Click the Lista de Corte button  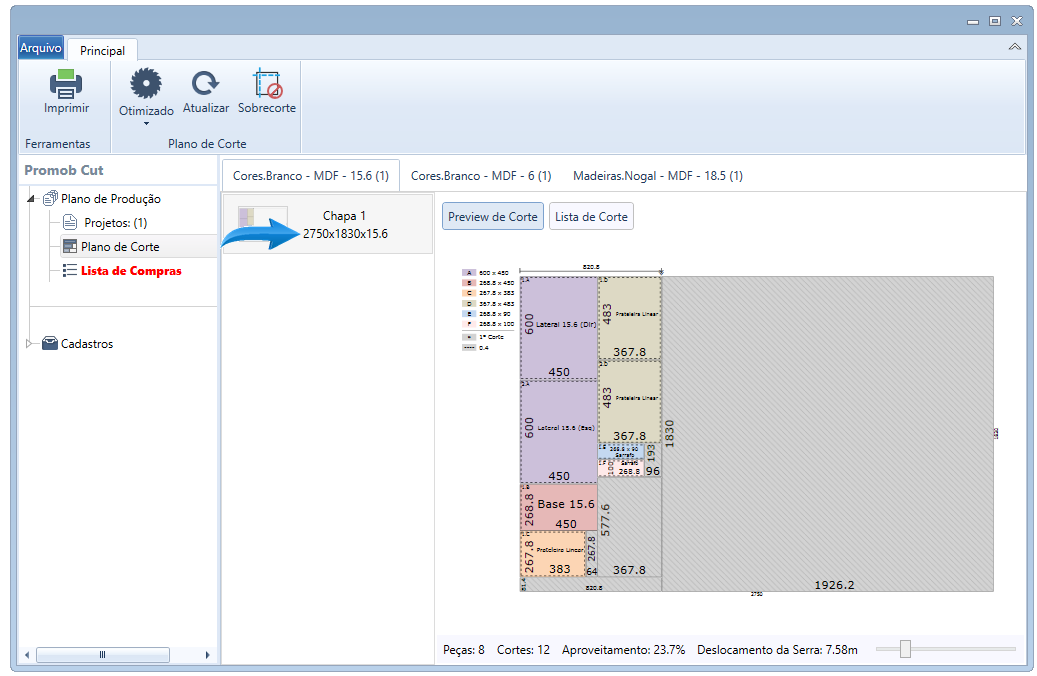tap(591, 216)
